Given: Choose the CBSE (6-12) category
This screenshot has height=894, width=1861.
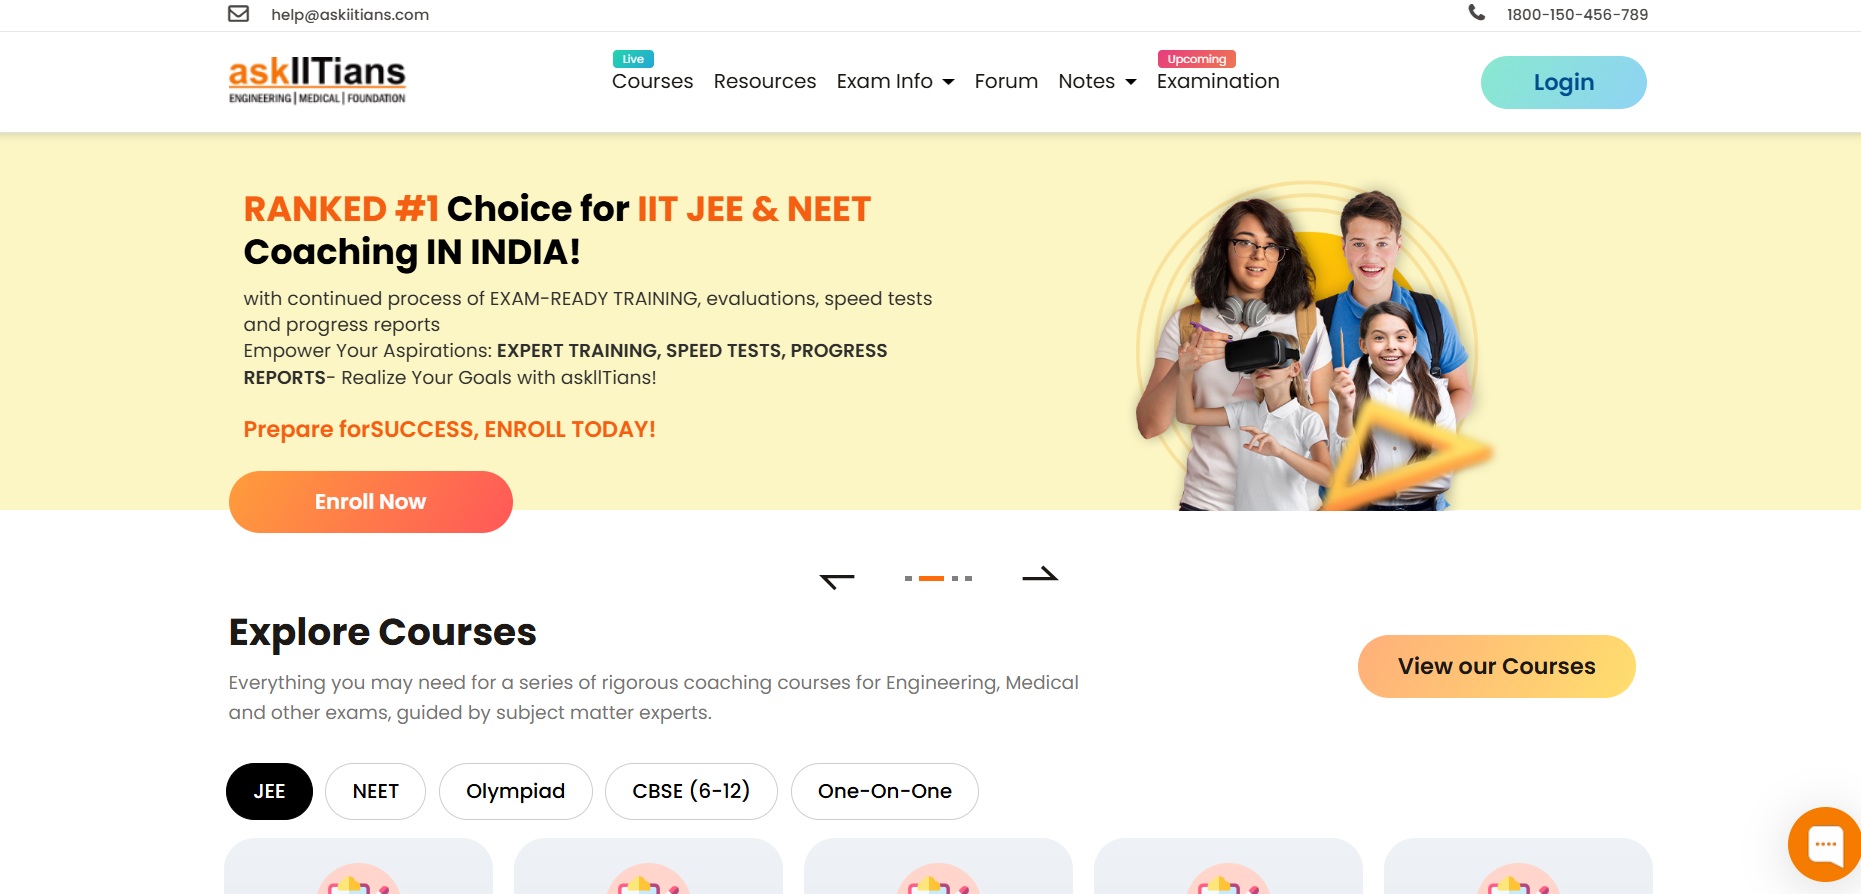Looking at the screenshot, I should [691, 791].
